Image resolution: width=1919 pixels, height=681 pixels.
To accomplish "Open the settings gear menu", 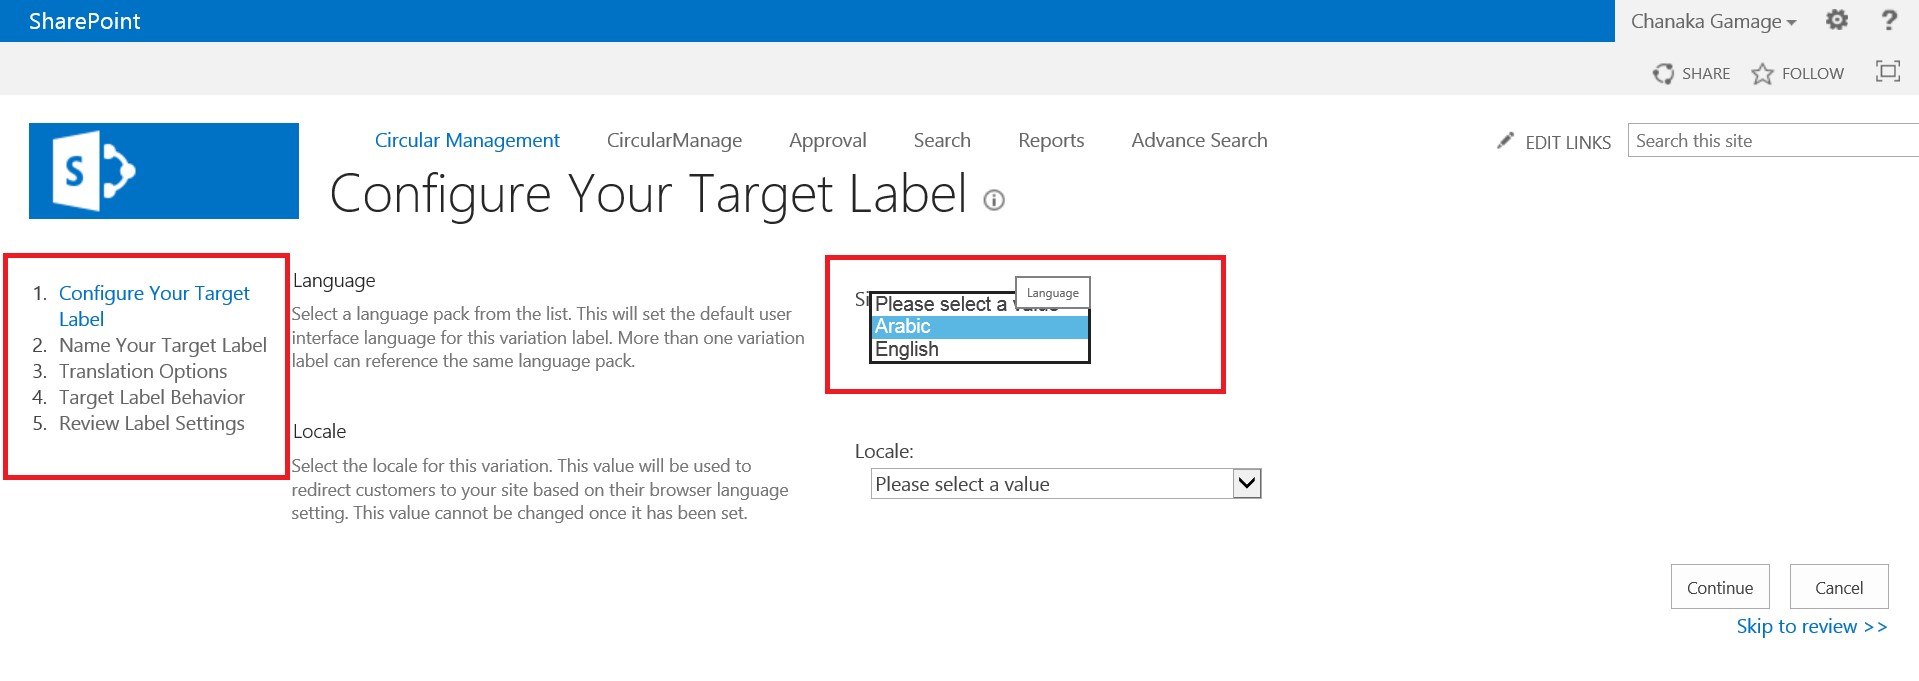I will click(x=1837, y=20).
